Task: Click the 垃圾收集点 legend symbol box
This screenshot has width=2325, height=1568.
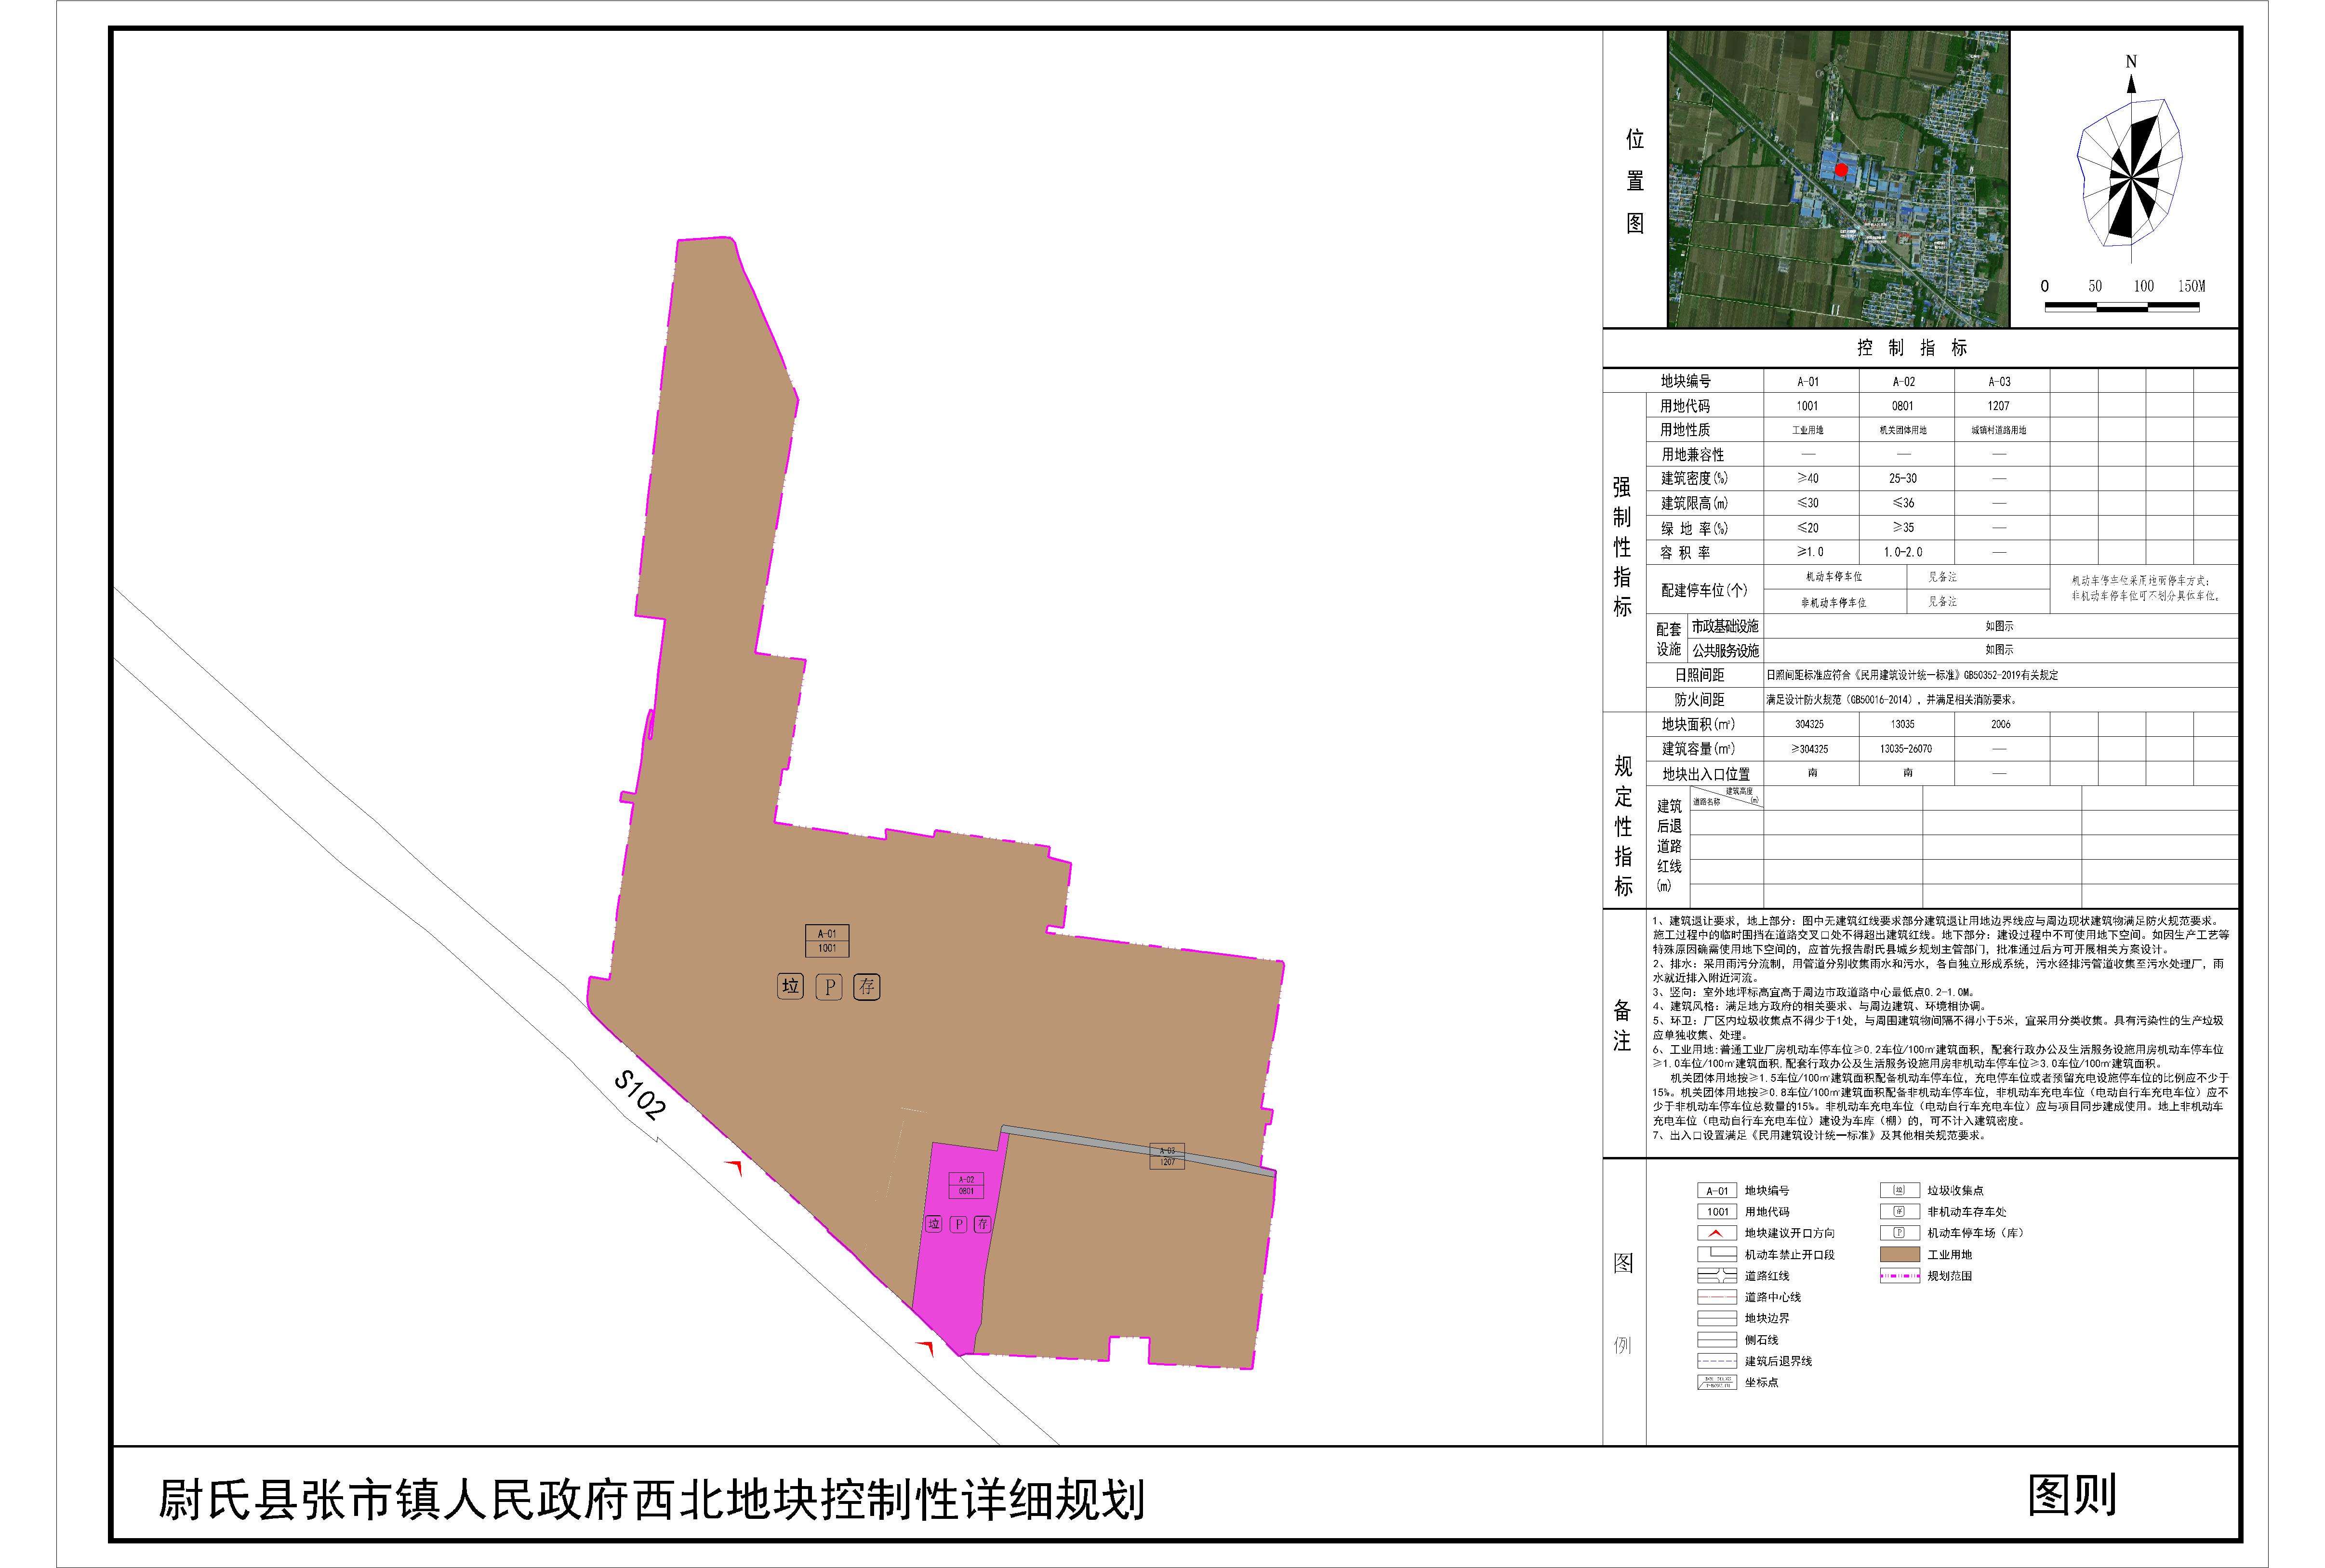Action: pyautogui.click(x=1899, y=1190)
